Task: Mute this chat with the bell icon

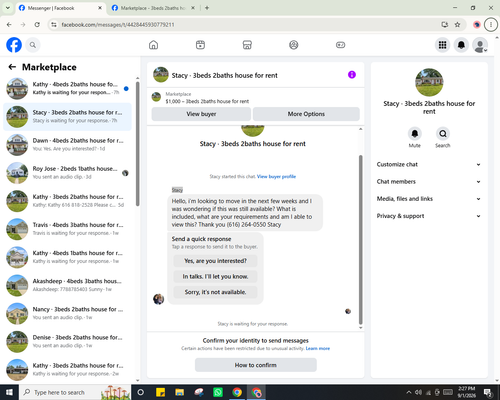Action: [414, 134]
